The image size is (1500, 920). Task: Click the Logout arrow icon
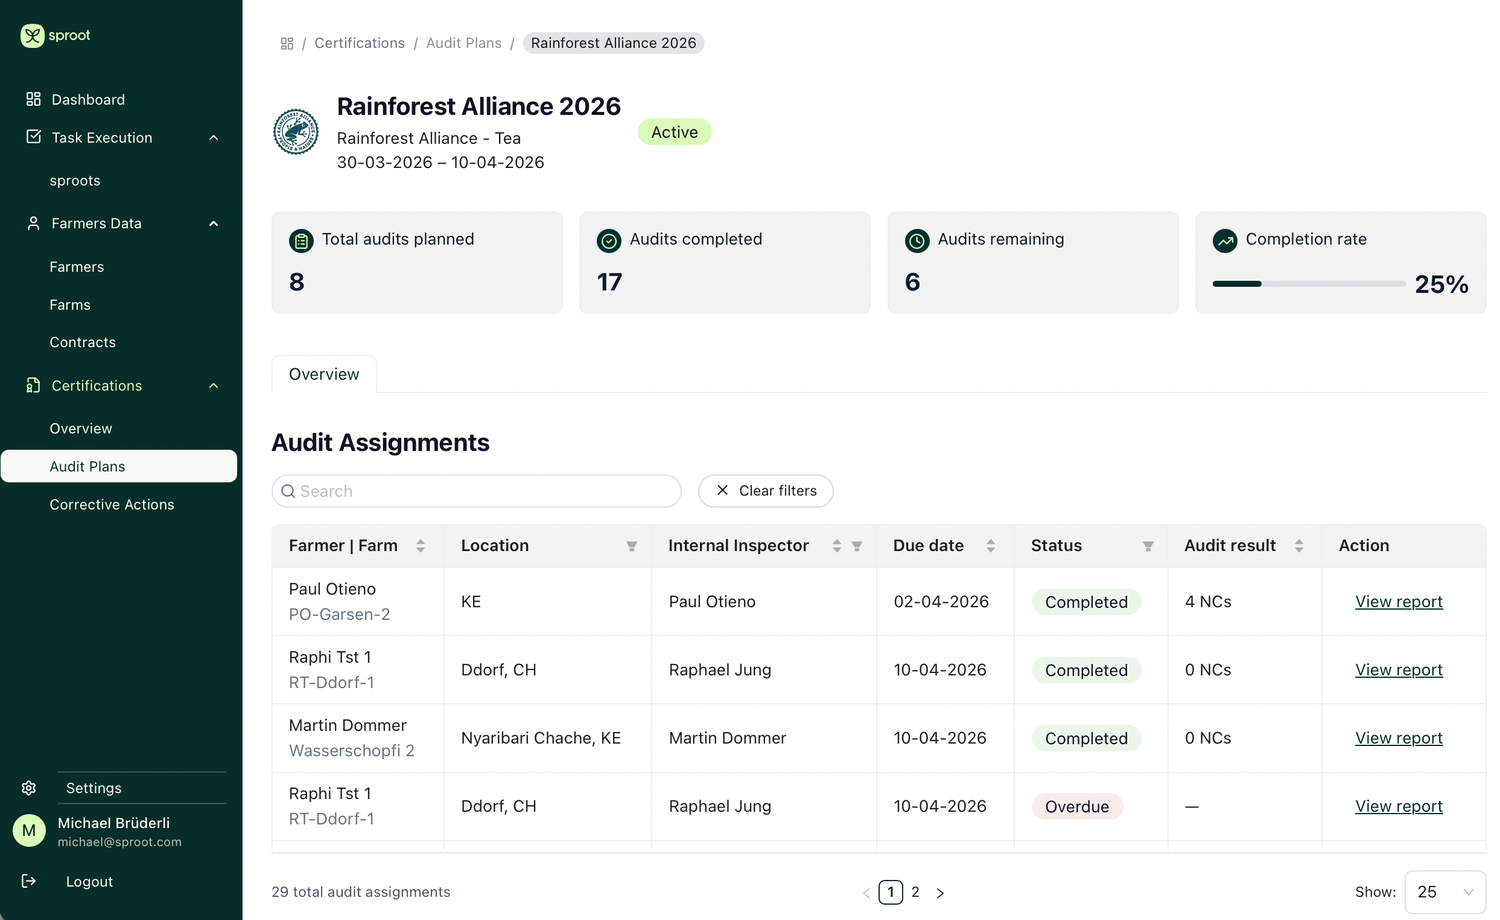coord(29,881)
